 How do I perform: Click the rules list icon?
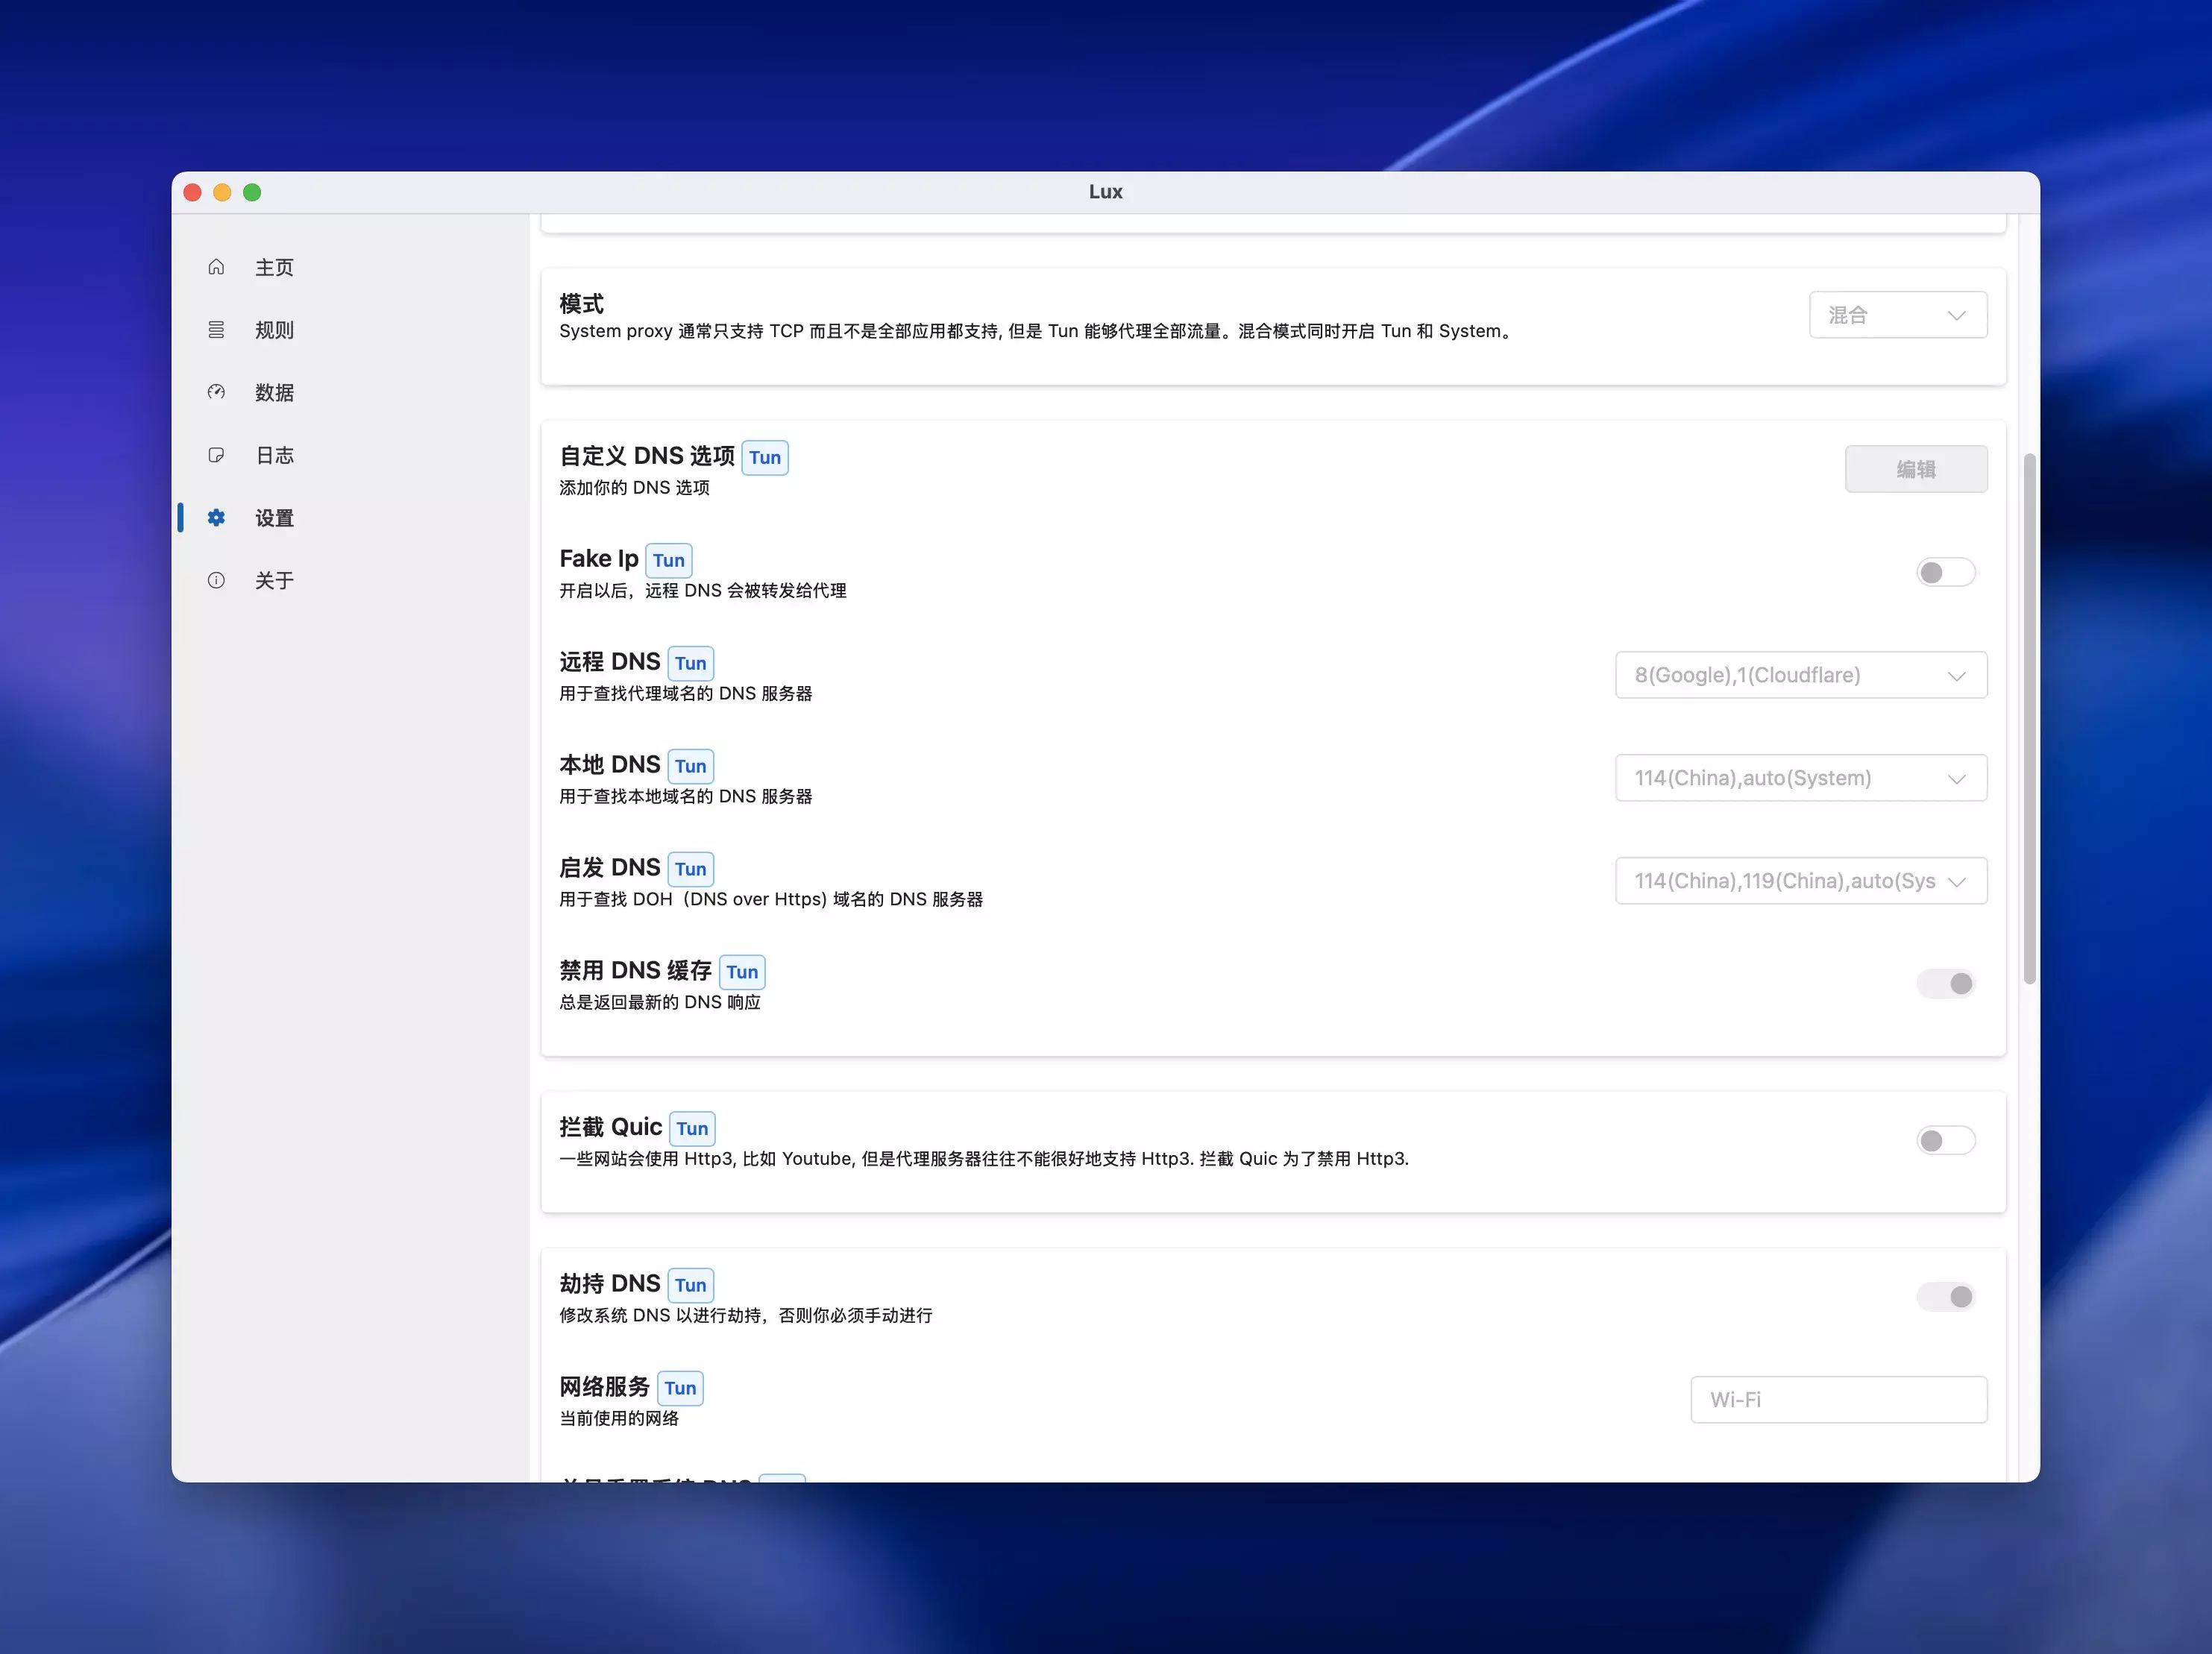[216, 330]
